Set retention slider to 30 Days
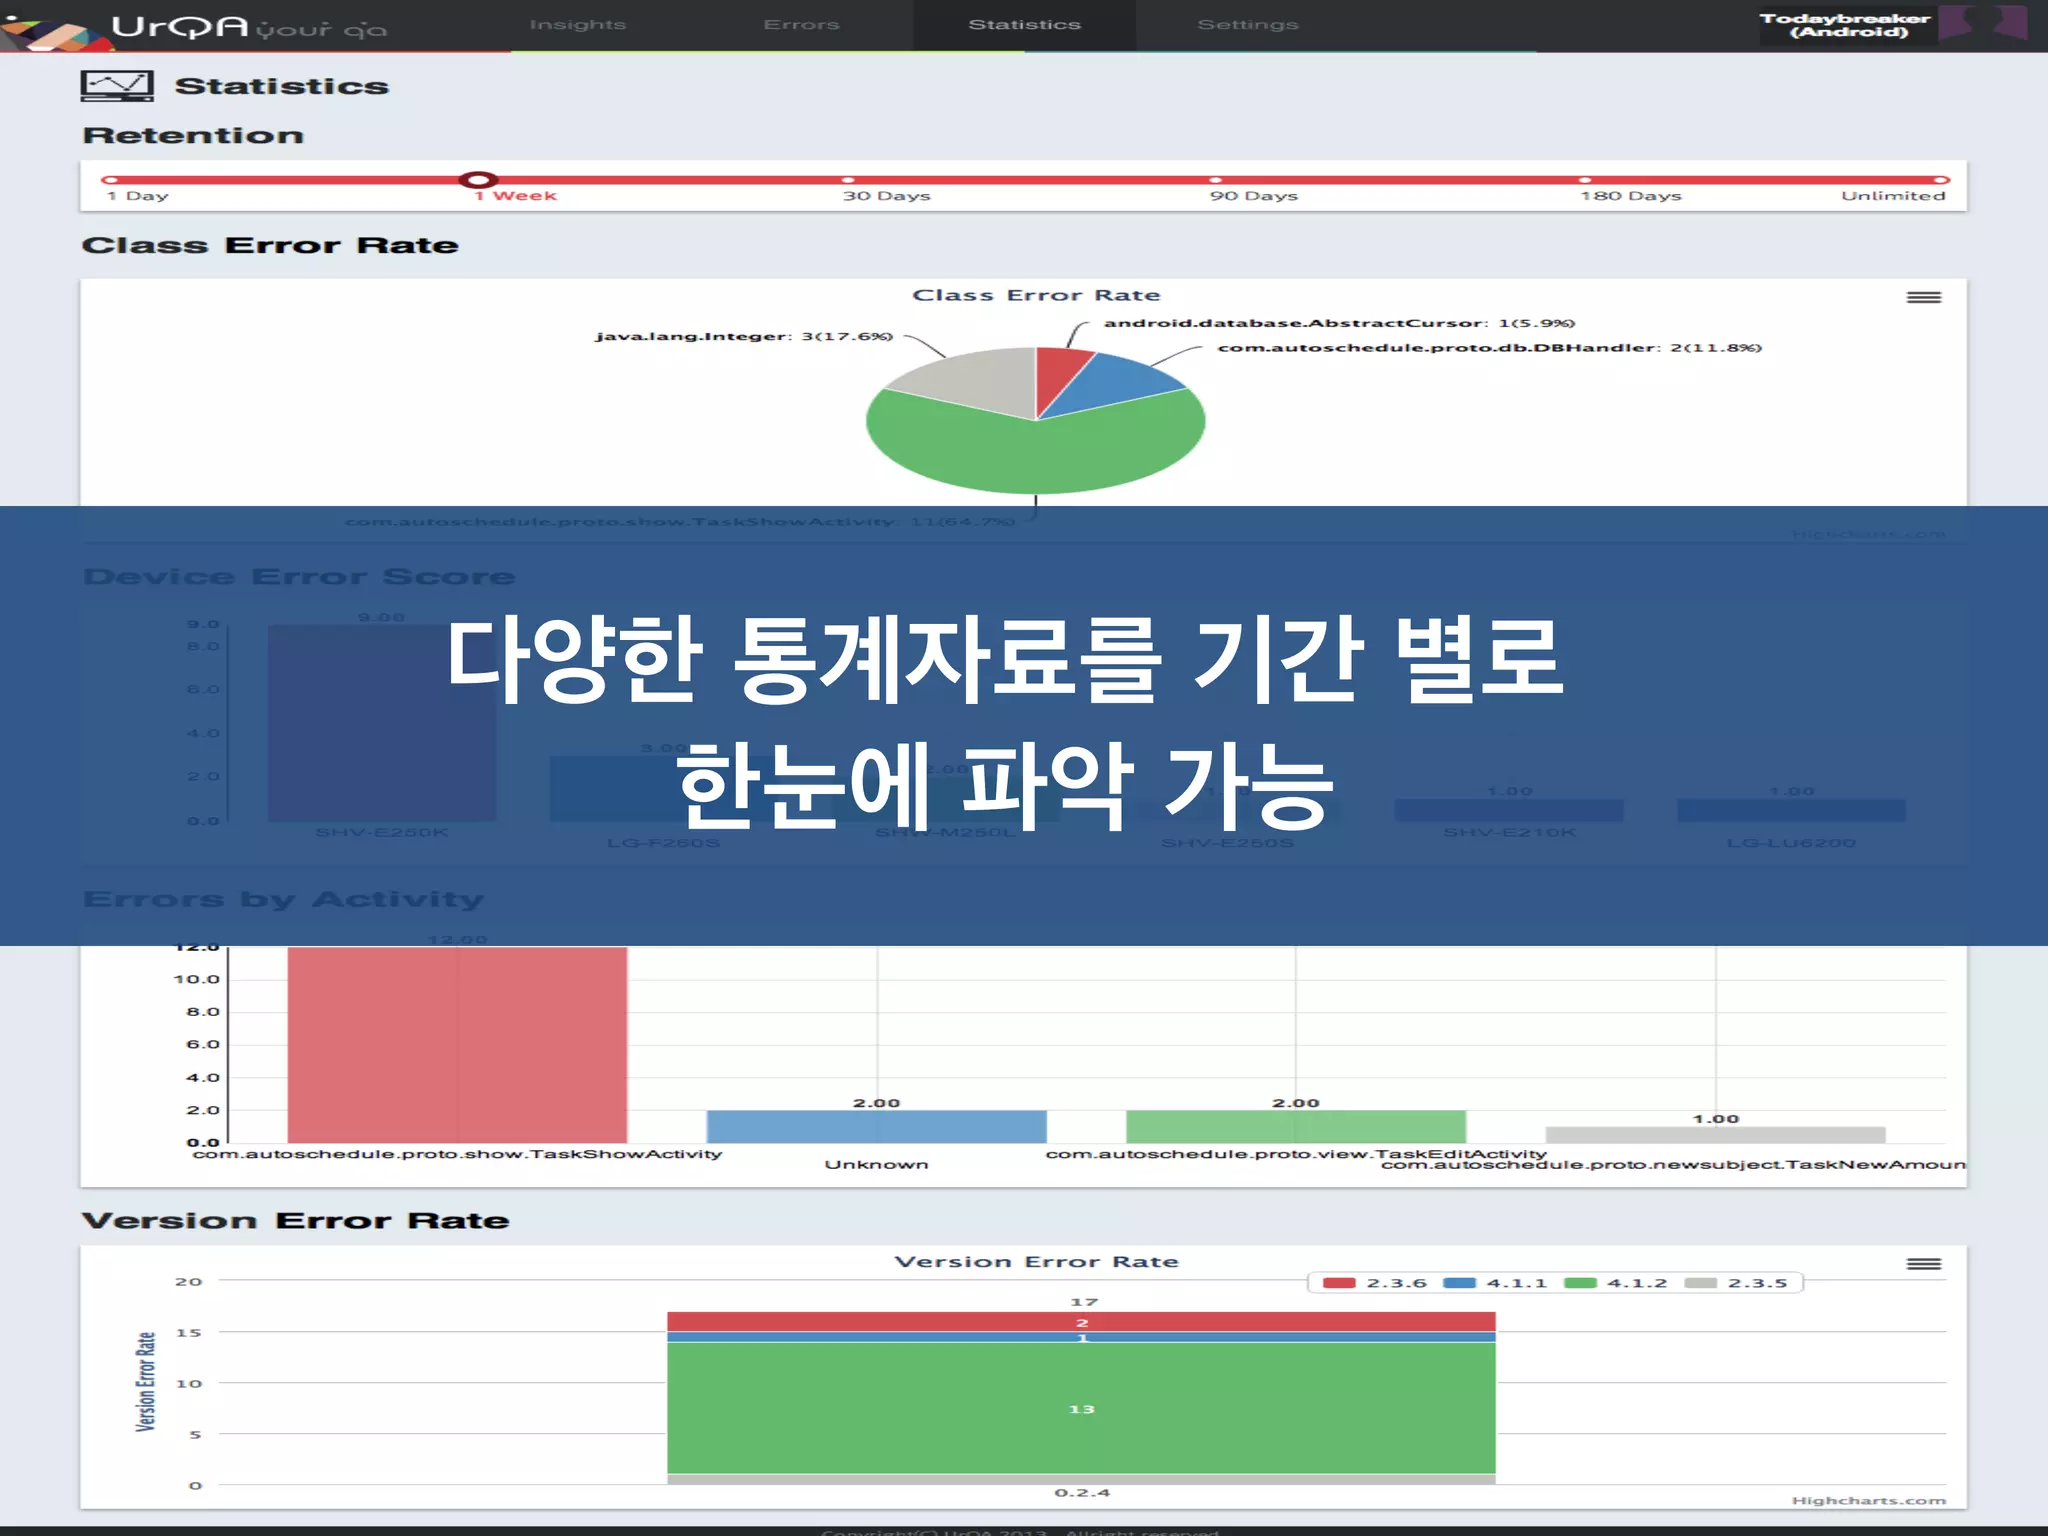 point(848,181)
